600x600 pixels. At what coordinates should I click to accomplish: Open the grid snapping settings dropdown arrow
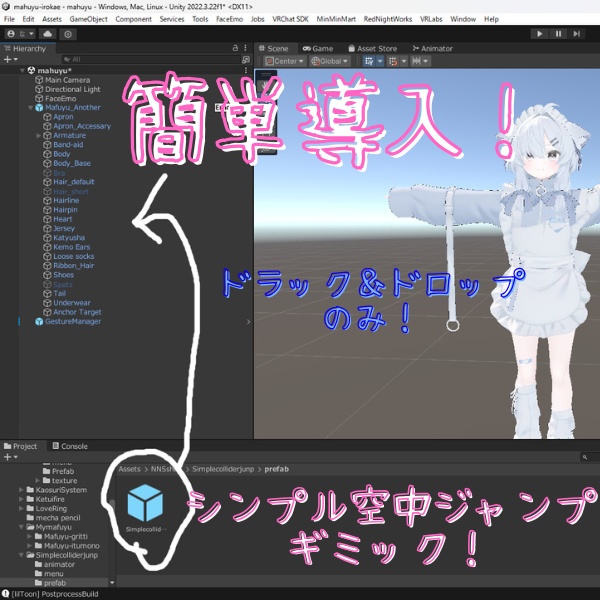[380, 61]
